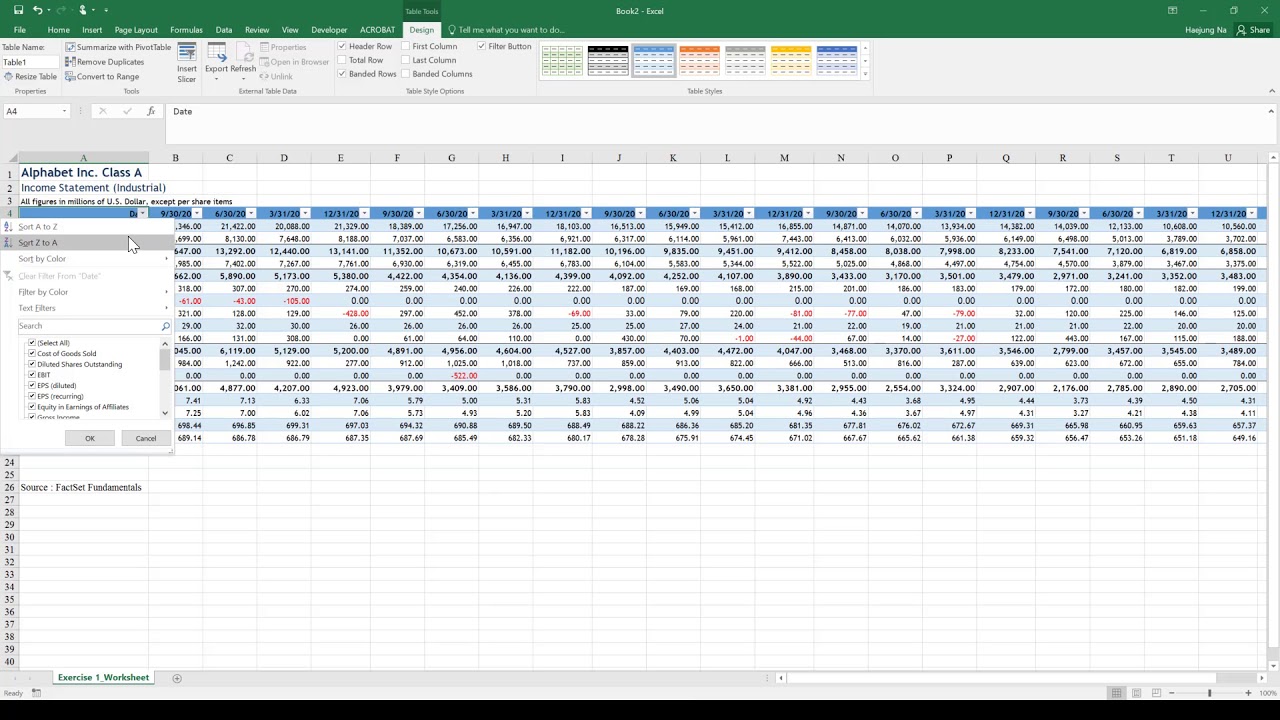Open filter dropdown on column B header 9/30/20
1280x720 pixels.
[x=196, y=214]
